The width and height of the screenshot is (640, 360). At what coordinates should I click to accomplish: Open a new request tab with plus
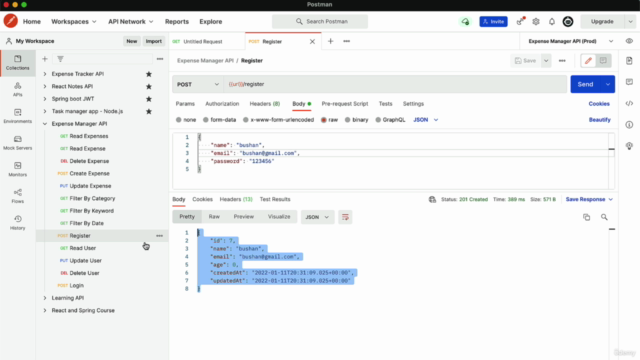(x=330, y=41)
